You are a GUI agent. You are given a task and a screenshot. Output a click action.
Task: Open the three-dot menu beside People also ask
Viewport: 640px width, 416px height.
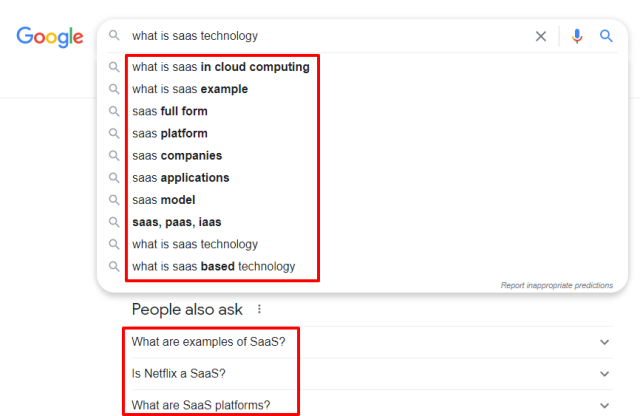[x=259, y=309]
